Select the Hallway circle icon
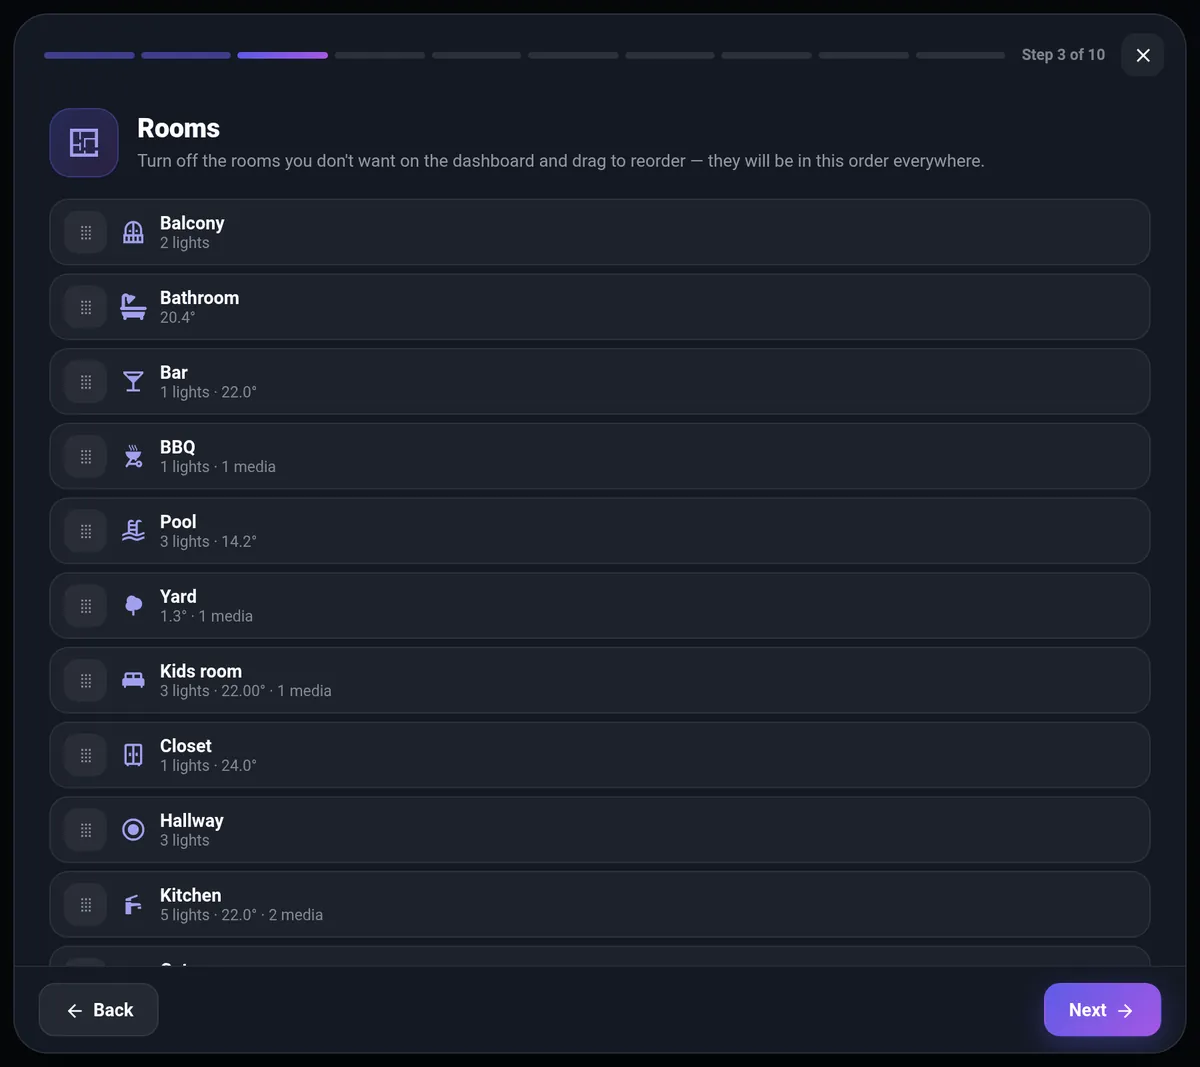1200x1067 pixels. (x=133, y=830)
